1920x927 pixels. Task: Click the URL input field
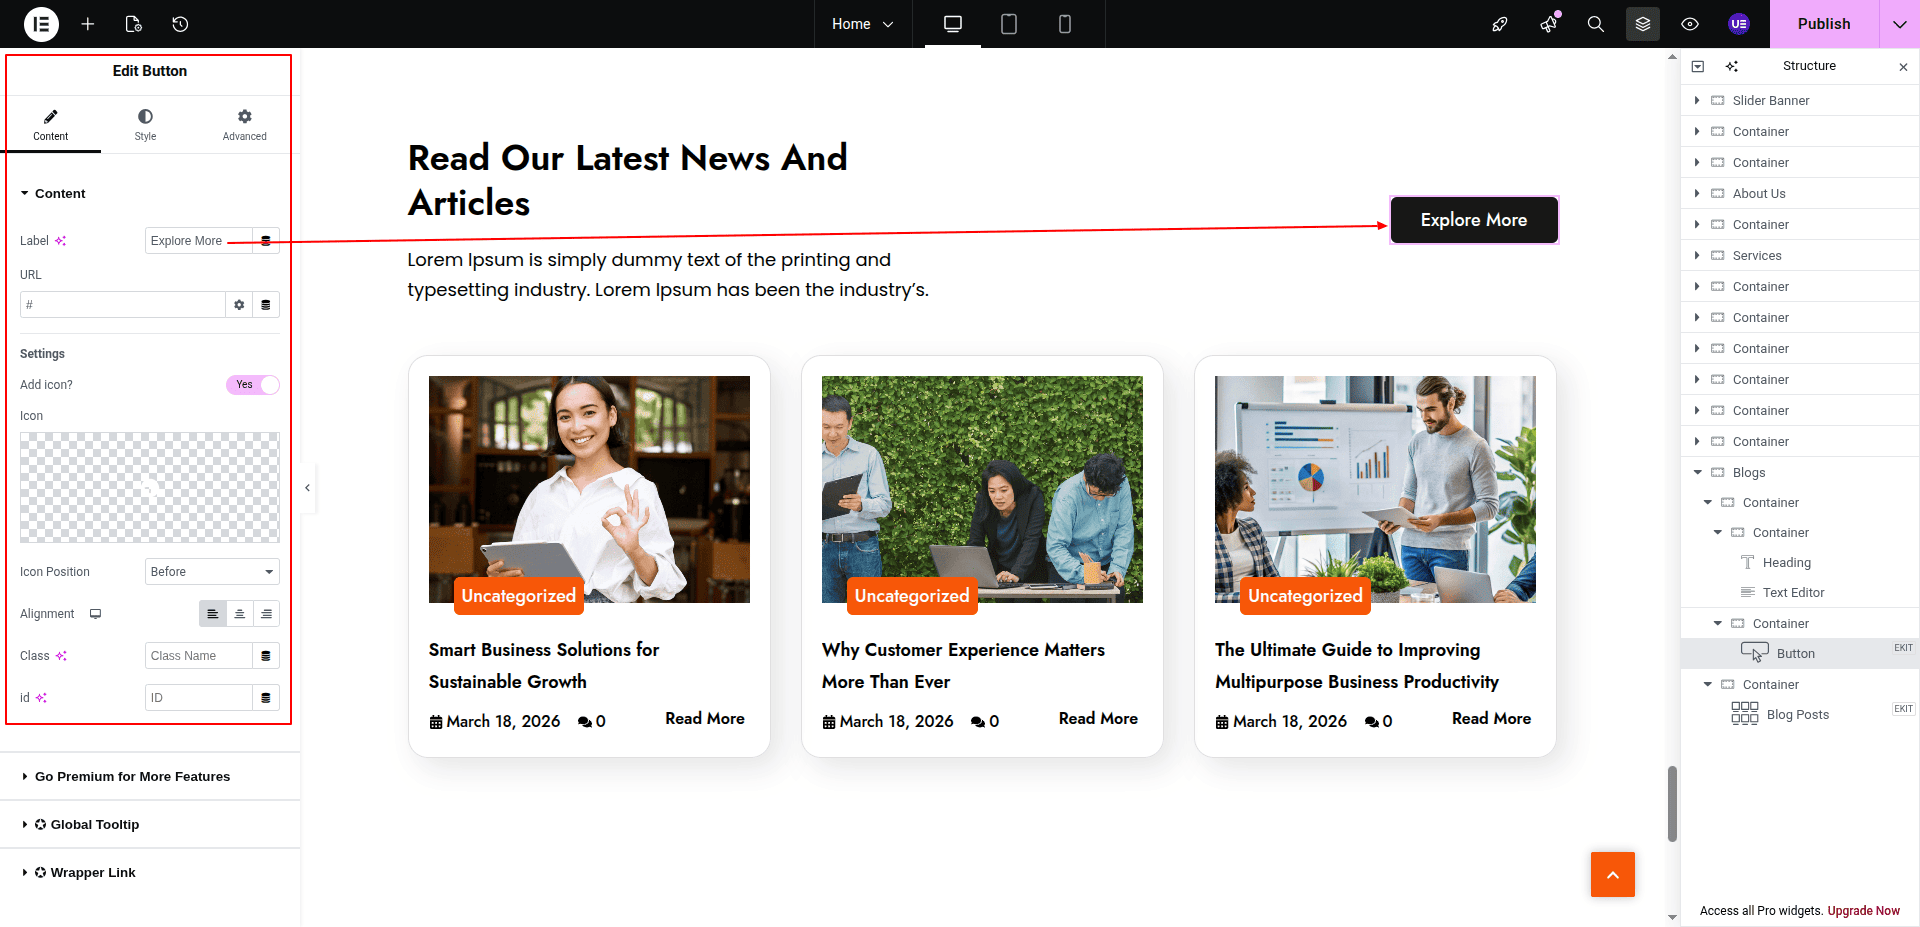pyautogui.click(x=122, y=305)
